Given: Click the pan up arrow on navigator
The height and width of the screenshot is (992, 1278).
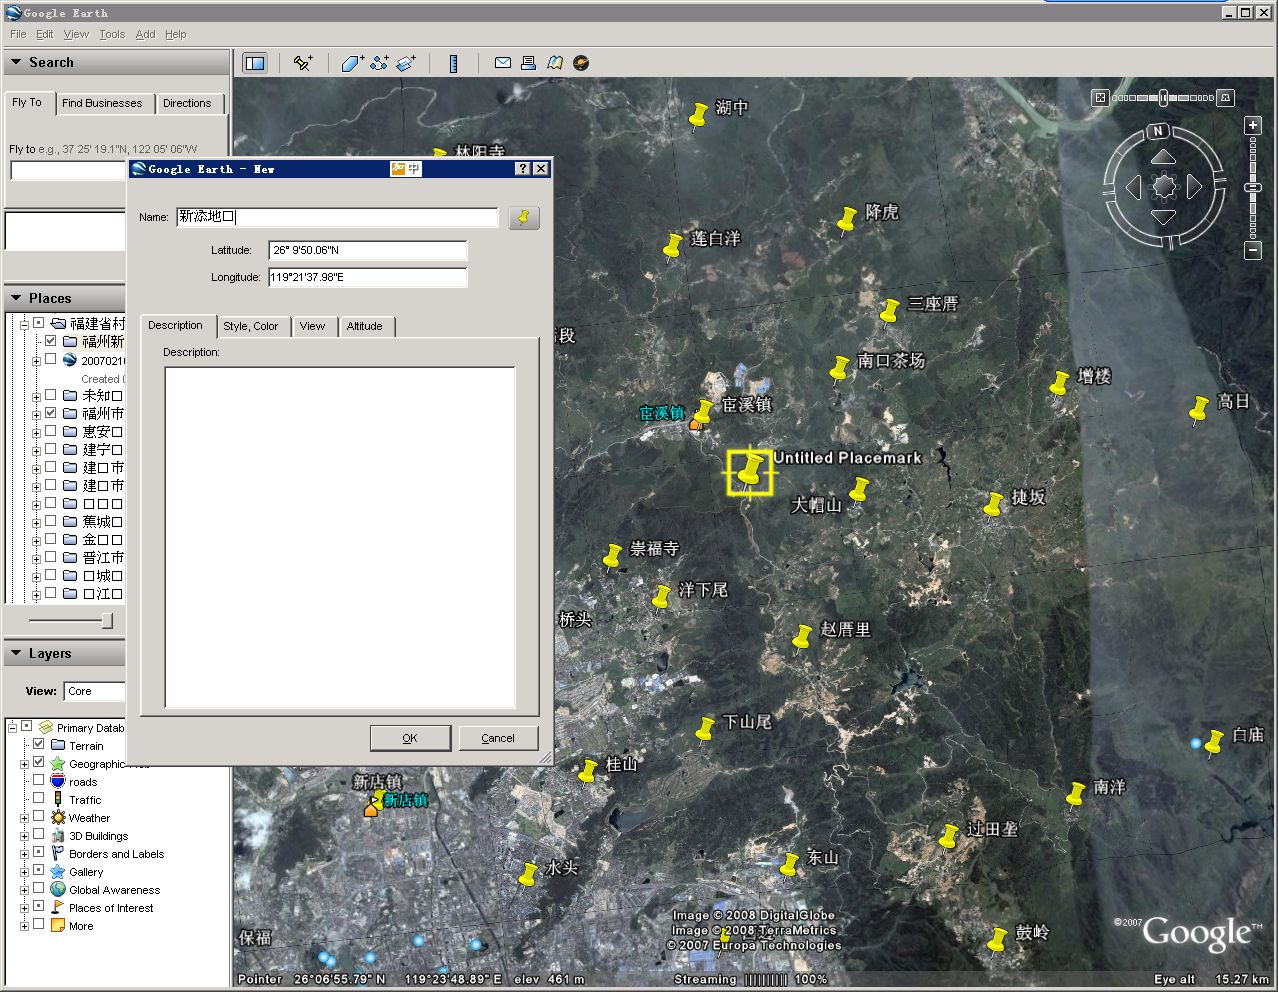Looking at the screenshot, I should click(x=1163, y=157).
